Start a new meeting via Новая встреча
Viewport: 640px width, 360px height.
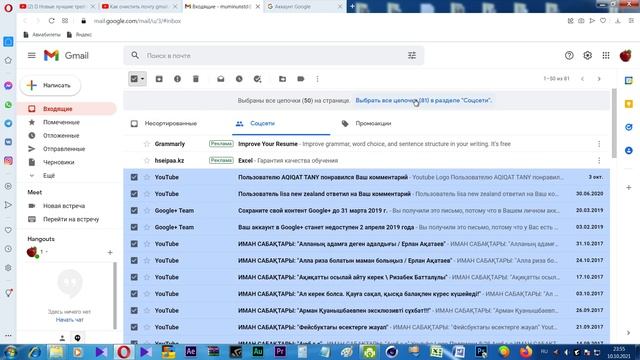coord(64,206)
